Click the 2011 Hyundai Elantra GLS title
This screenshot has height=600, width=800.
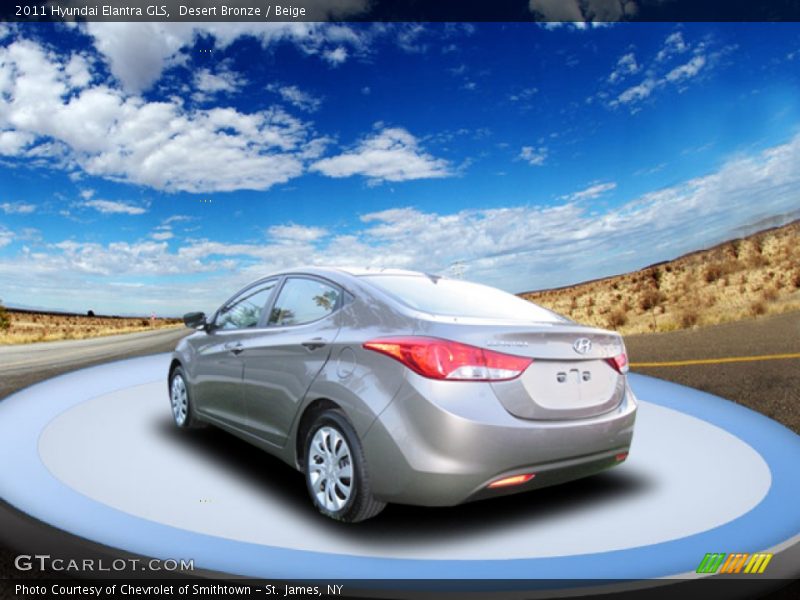tap(91, 11)
